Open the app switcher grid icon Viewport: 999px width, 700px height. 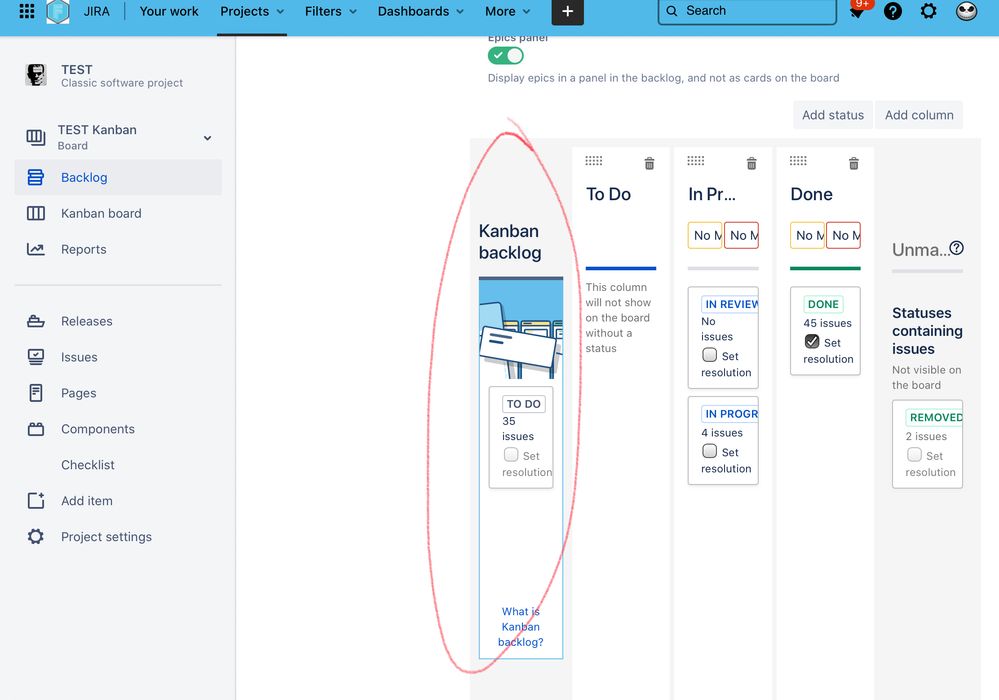[x=27, y=11]
